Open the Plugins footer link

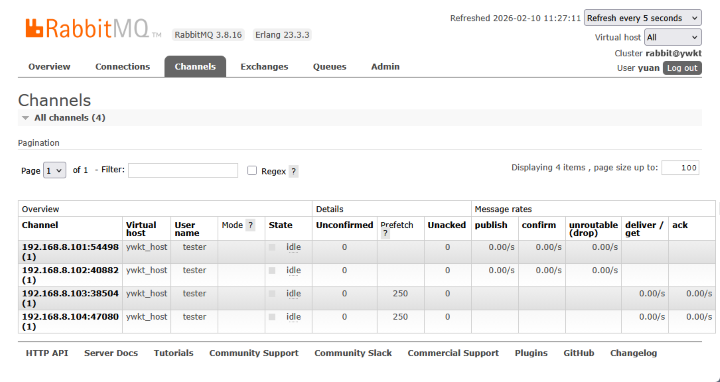click(x=531, y=353)
